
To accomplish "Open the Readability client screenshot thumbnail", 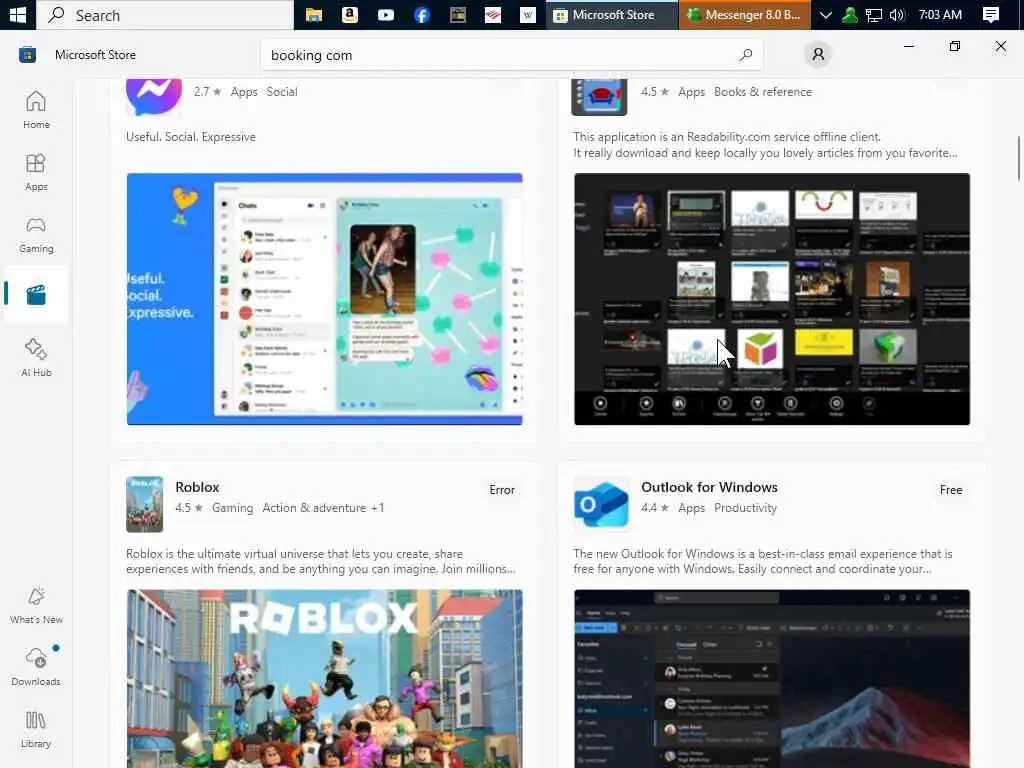I will click(772, 299).
